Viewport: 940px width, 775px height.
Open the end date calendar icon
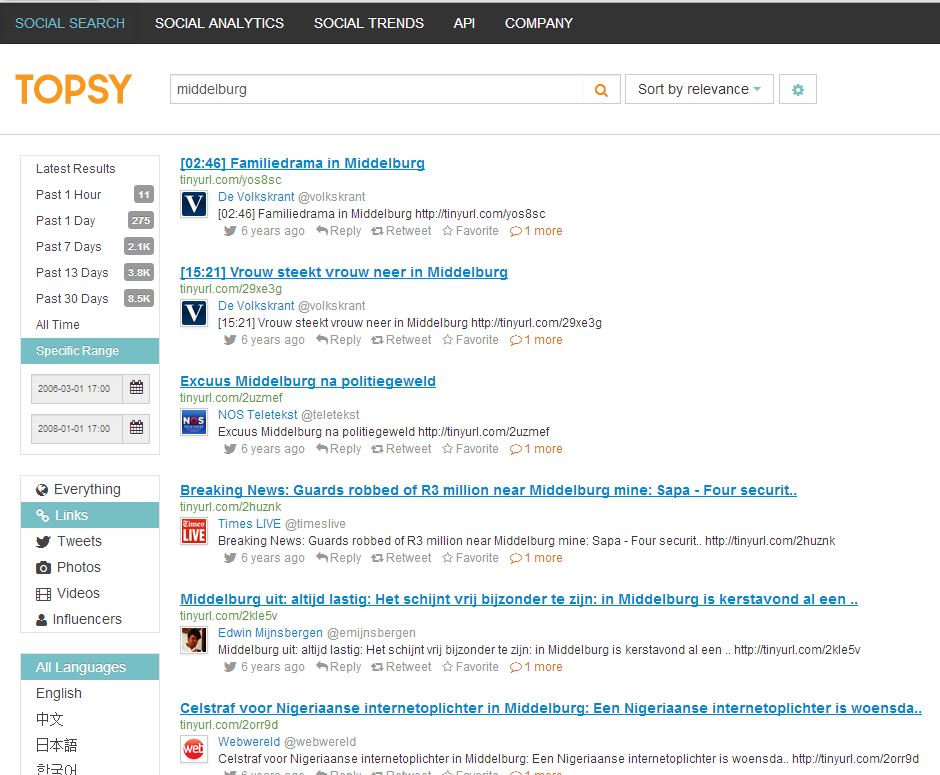tap(136, 427)
